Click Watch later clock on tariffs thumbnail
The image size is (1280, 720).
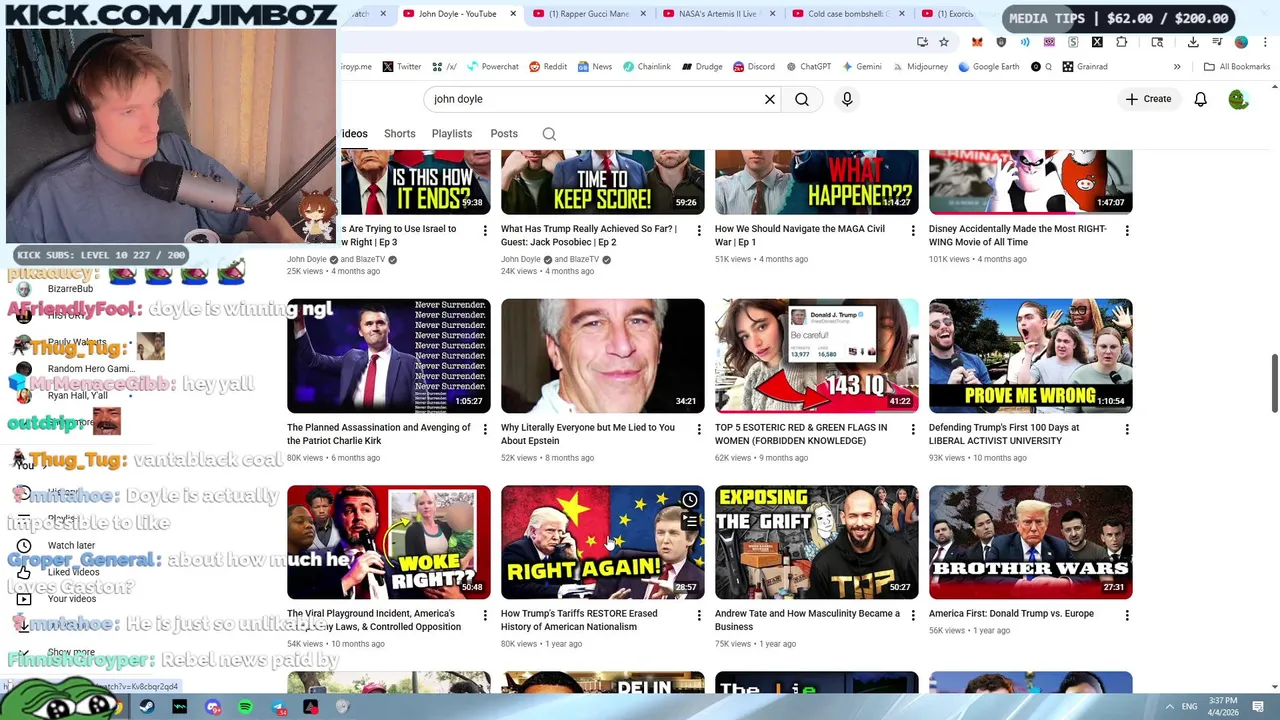[690, 500]
